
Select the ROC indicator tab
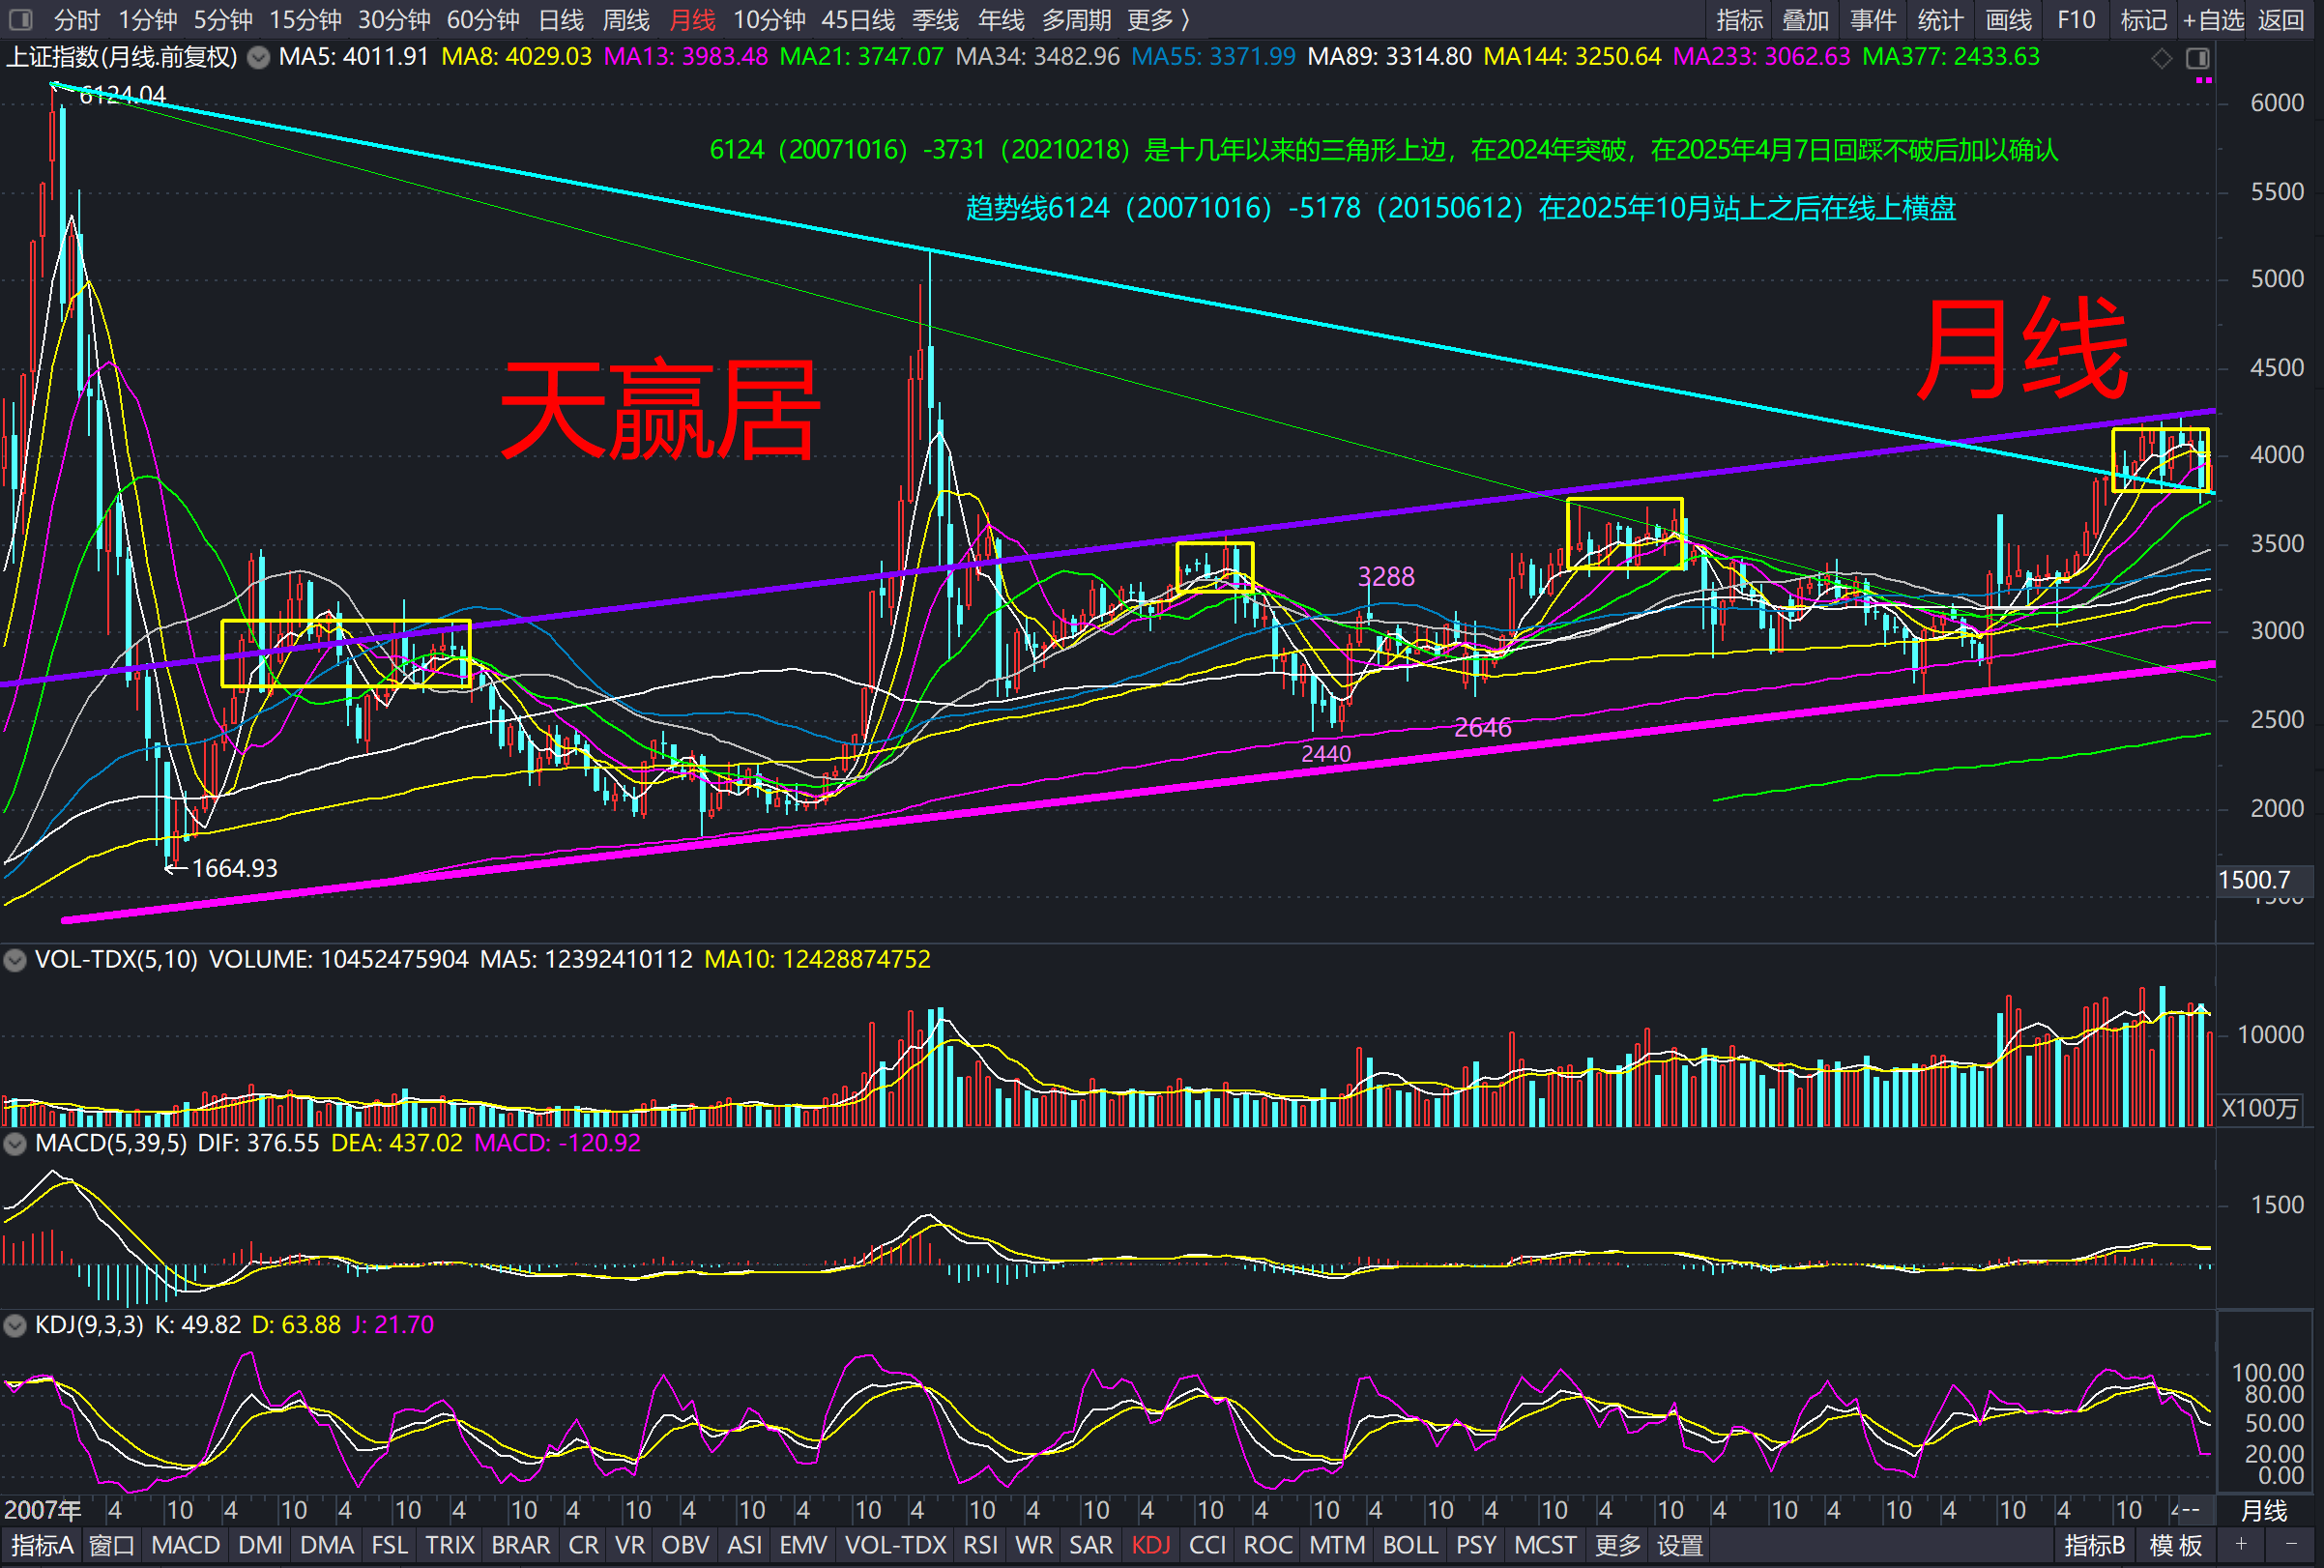coord(1267,1545)
